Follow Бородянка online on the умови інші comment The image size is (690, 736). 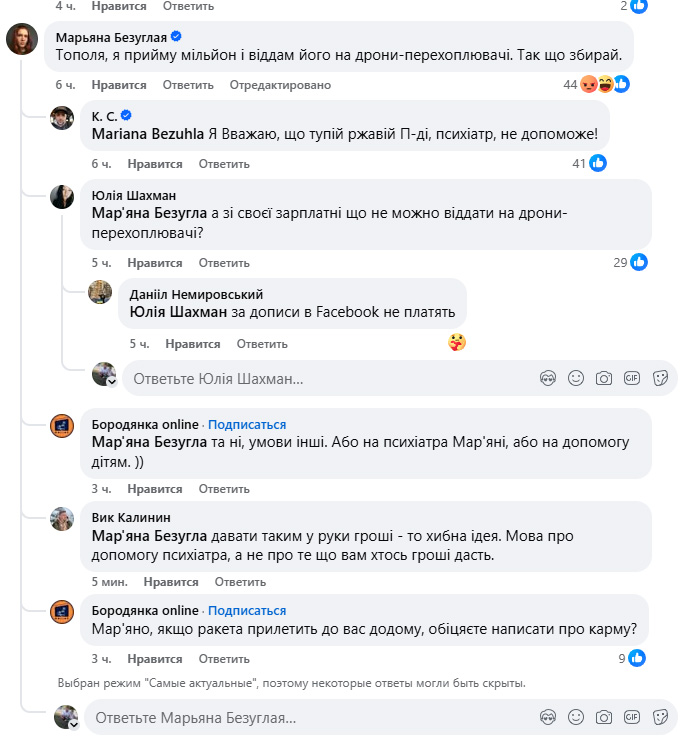click(x=247, y=424)
